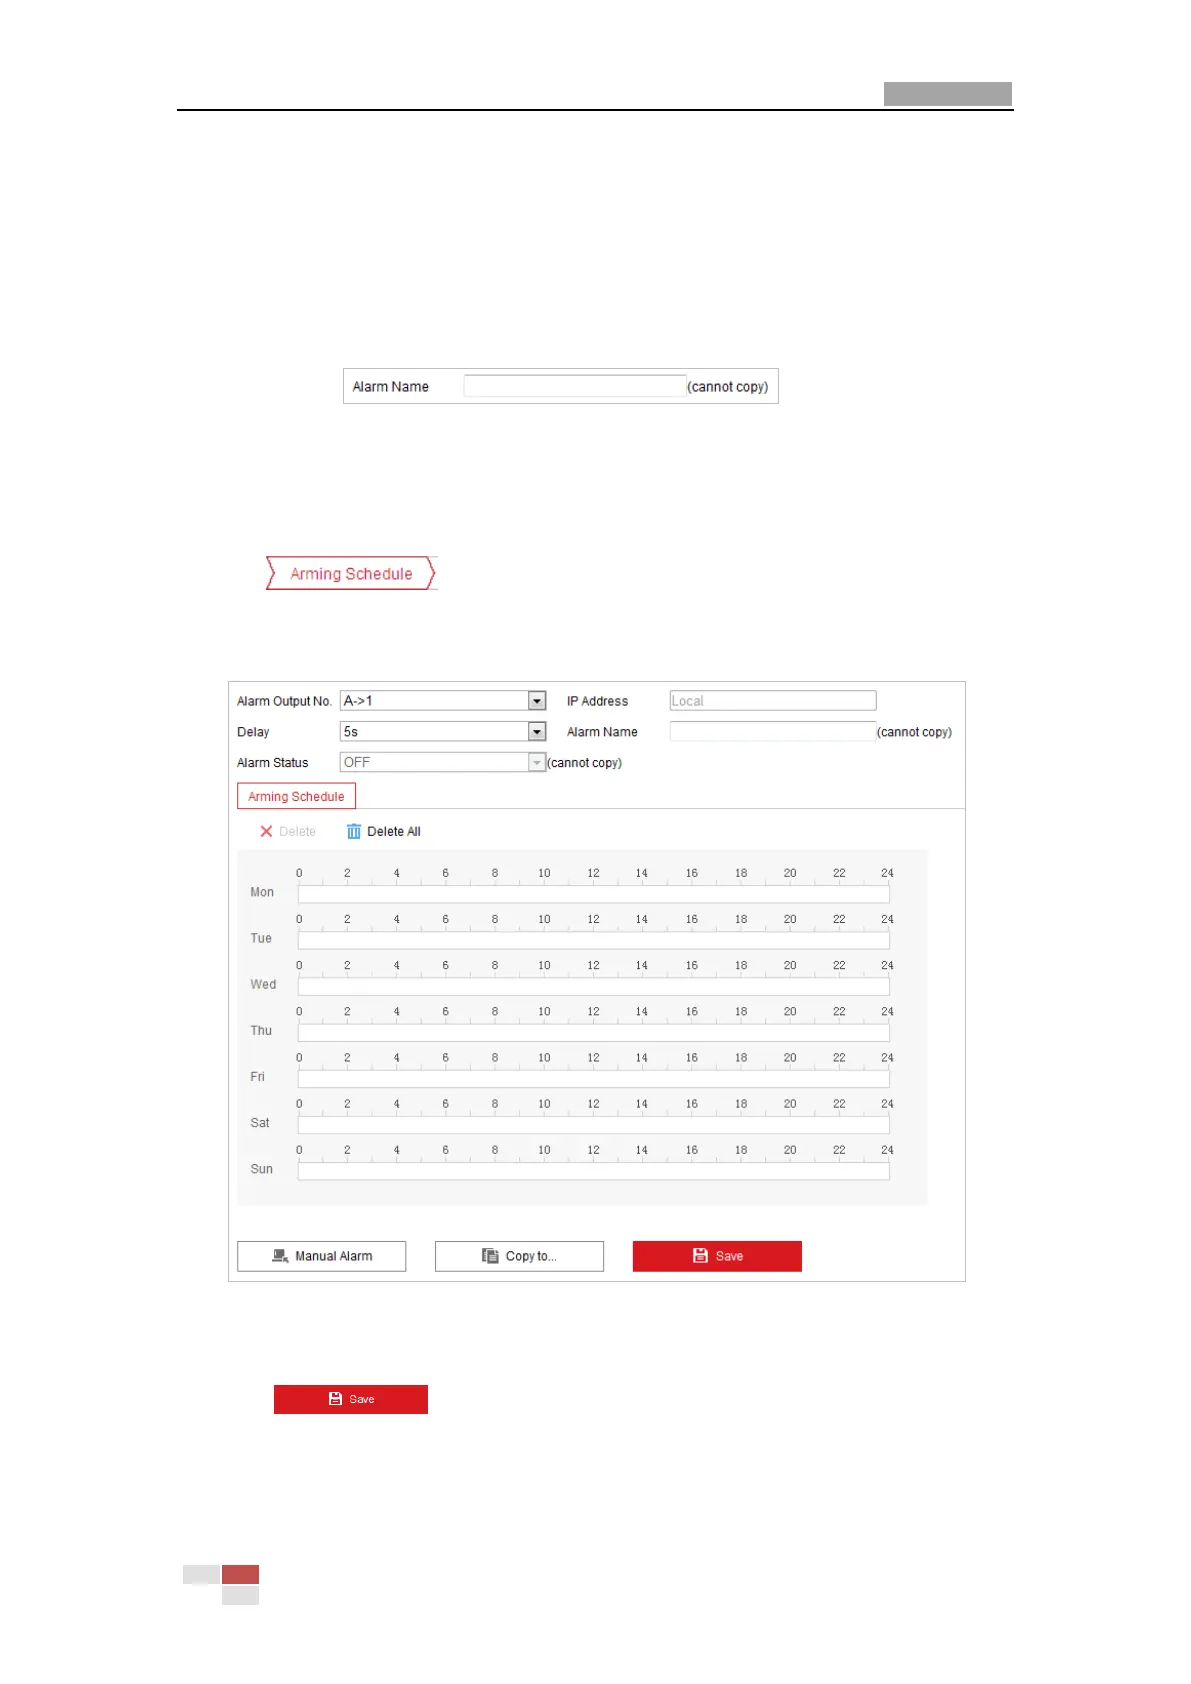Image resolution: width=1191 pixels, height=1684 pixels.
Task: Click the Arming Schedule arrow-shaped label
Action: coord(351,573)
